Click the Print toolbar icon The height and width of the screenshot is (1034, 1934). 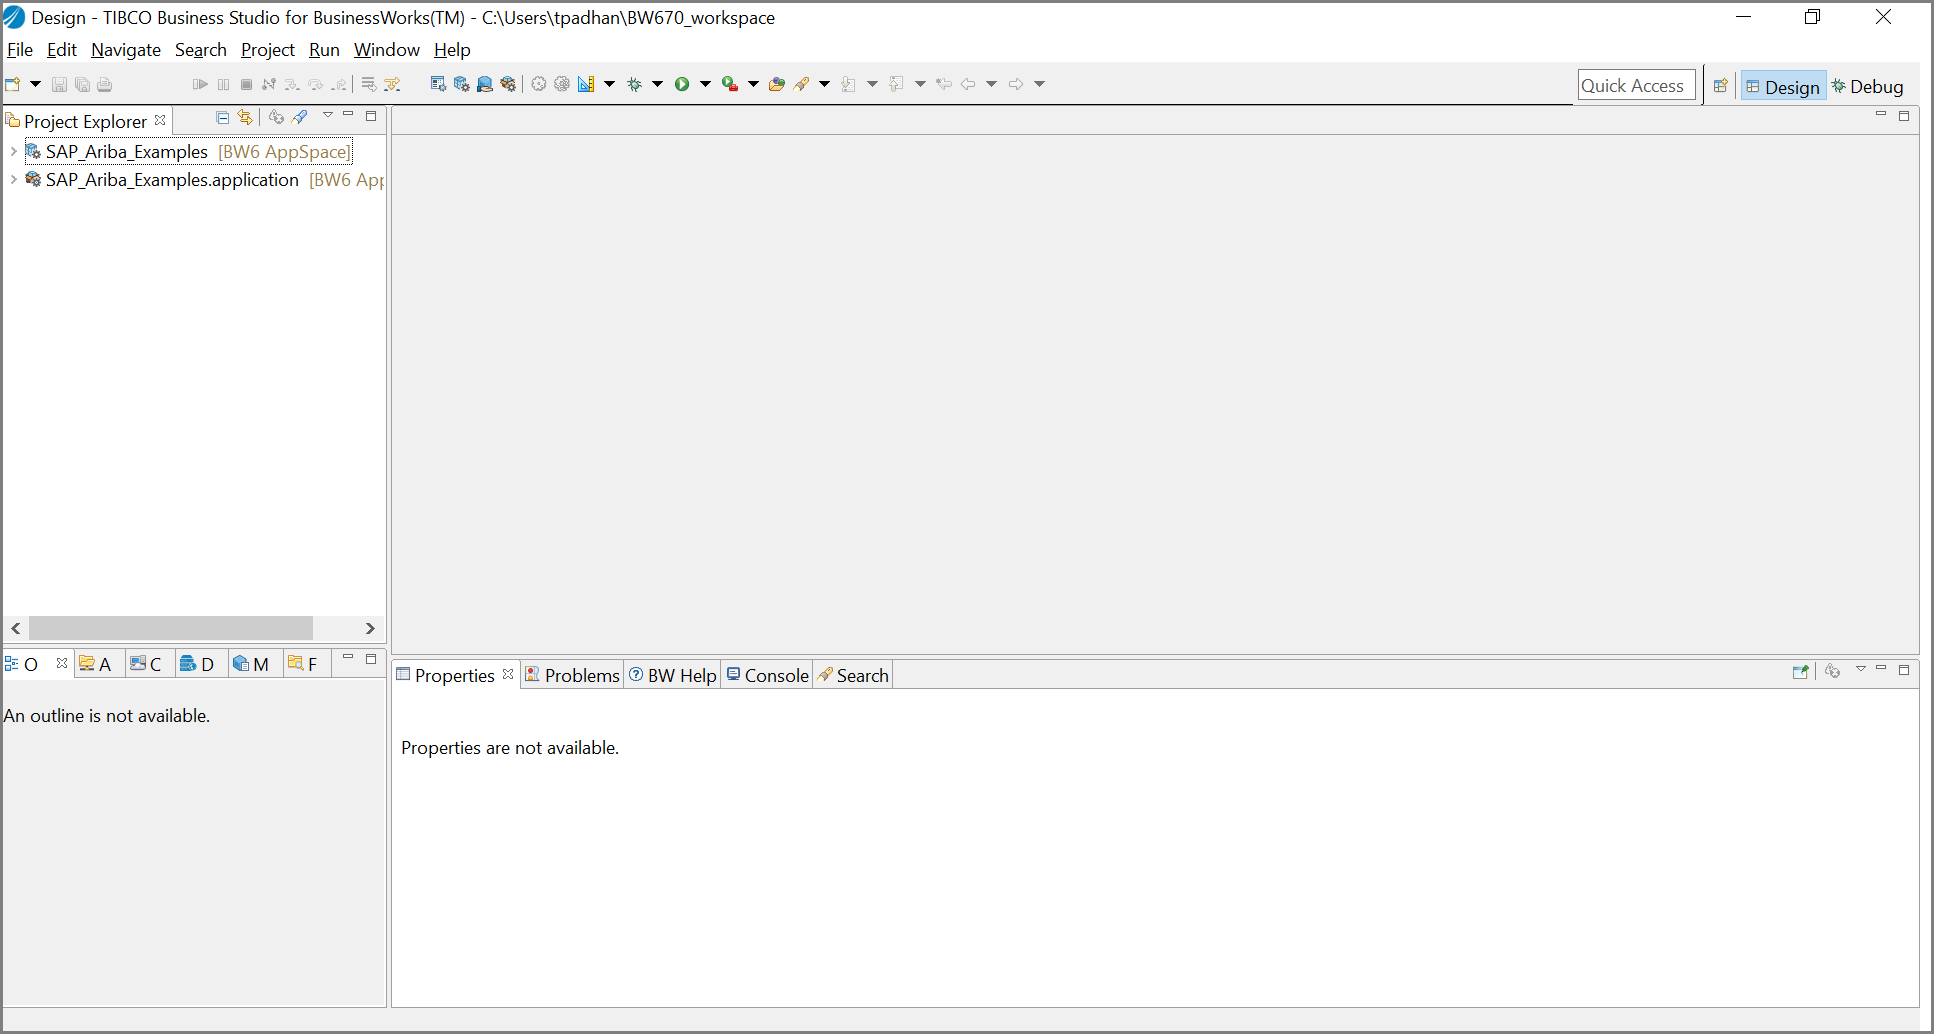(x=105, y=84)
